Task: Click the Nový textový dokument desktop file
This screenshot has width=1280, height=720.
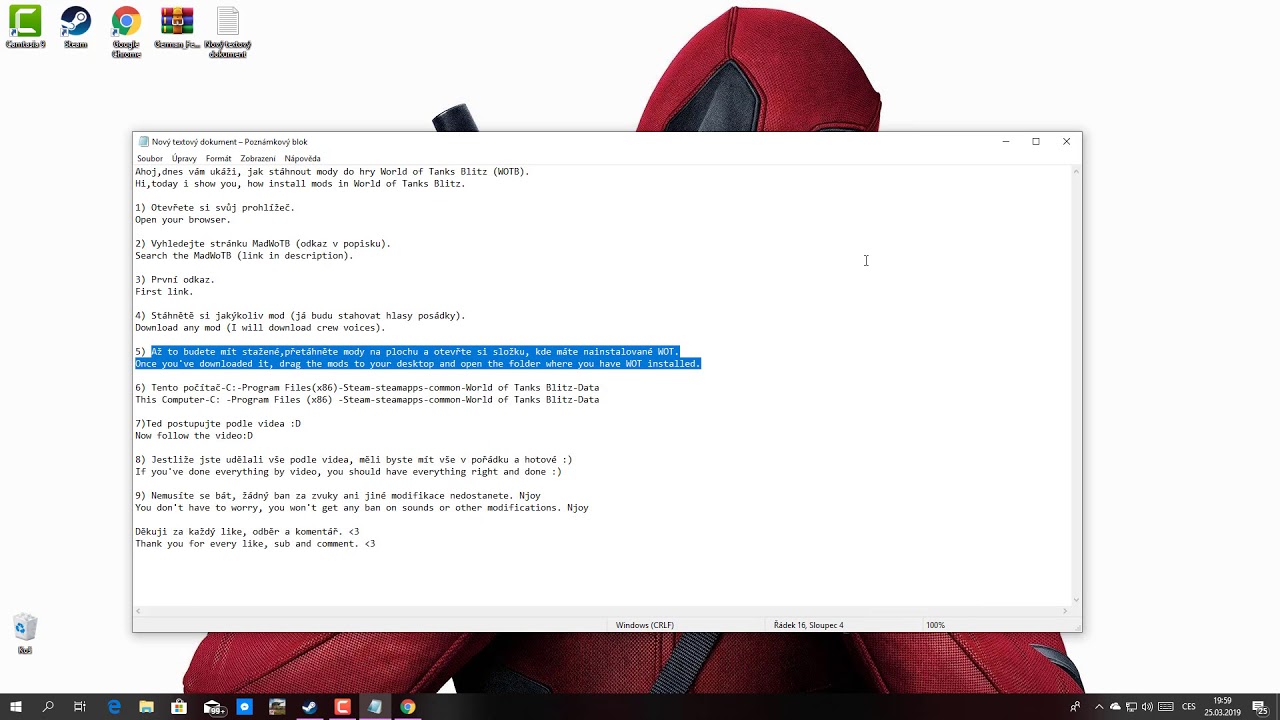Action: (x=228, y=32)
